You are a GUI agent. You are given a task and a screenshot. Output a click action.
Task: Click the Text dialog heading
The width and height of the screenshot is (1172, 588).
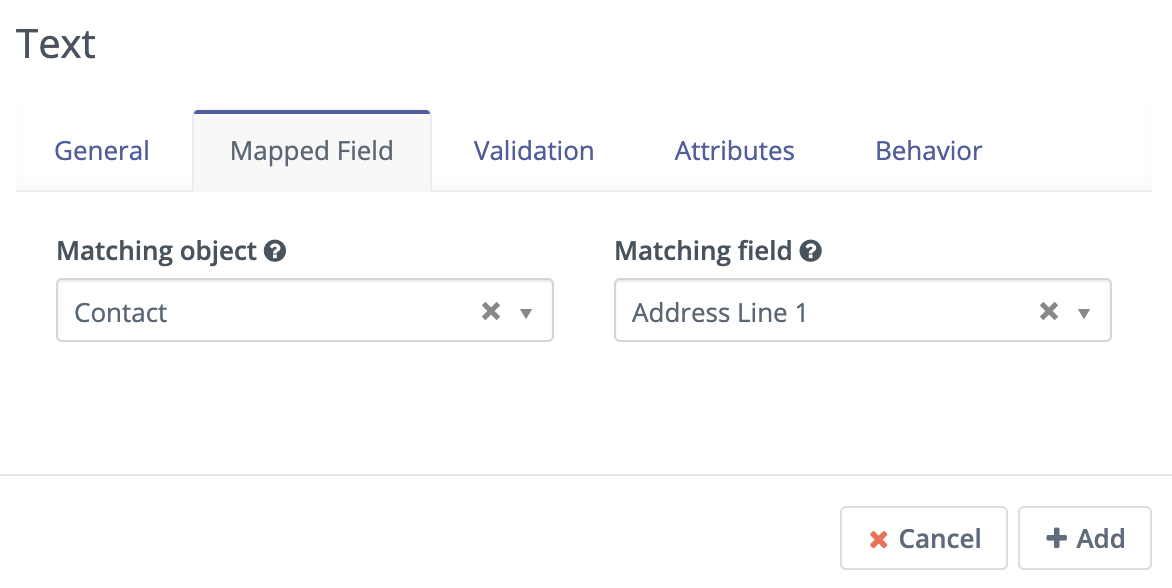55,44
